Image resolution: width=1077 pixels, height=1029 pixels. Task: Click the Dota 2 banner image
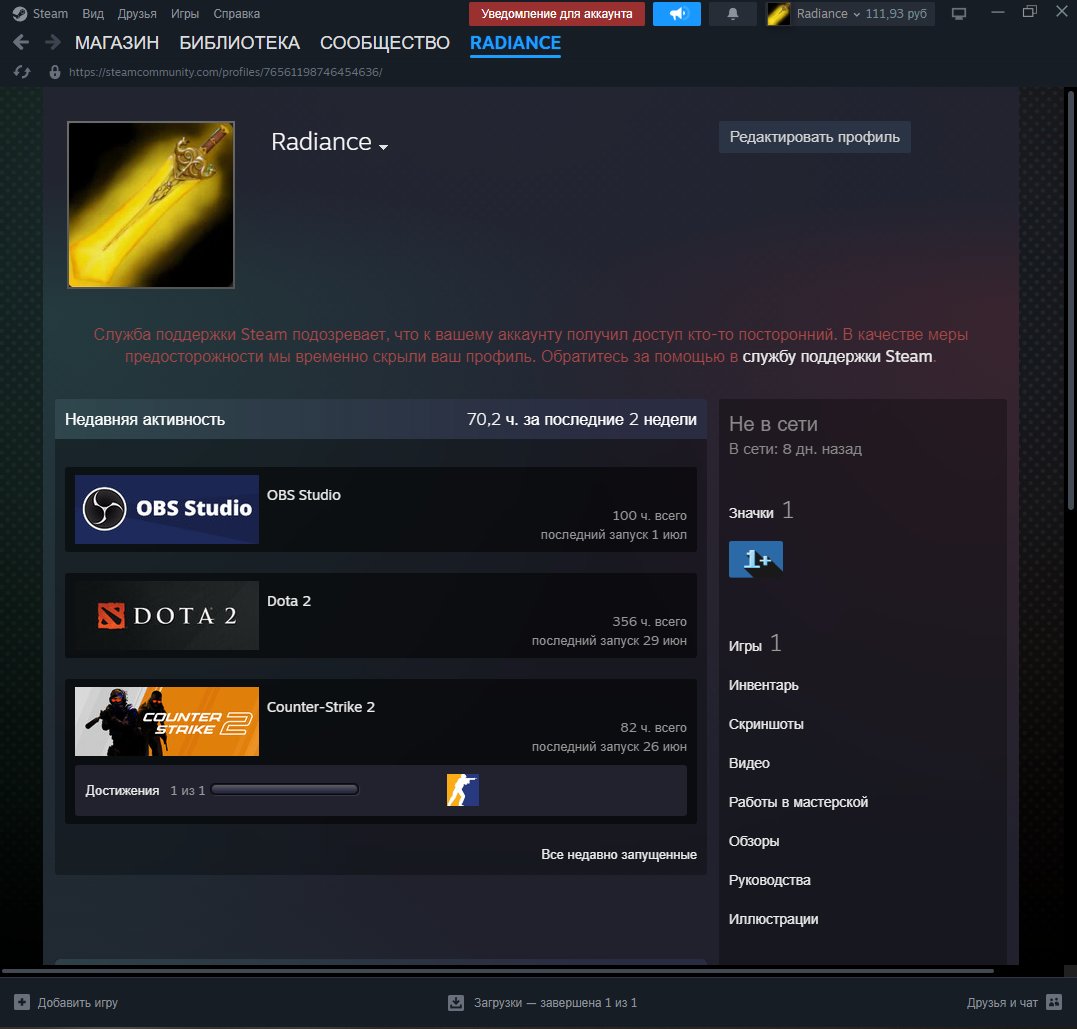click(x=167, y=615)
